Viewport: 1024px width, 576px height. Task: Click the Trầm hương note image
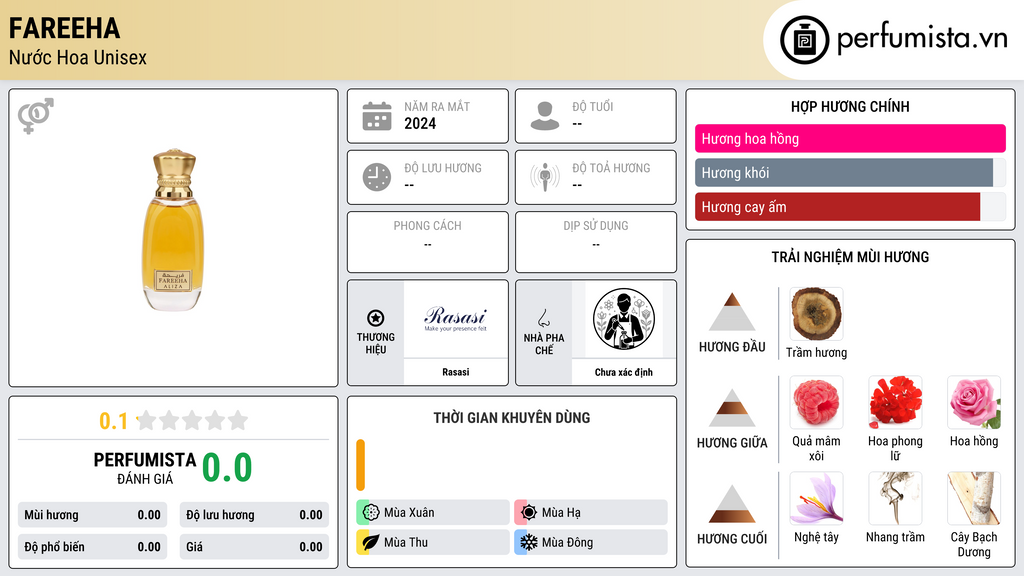click(x=816, y=314)
